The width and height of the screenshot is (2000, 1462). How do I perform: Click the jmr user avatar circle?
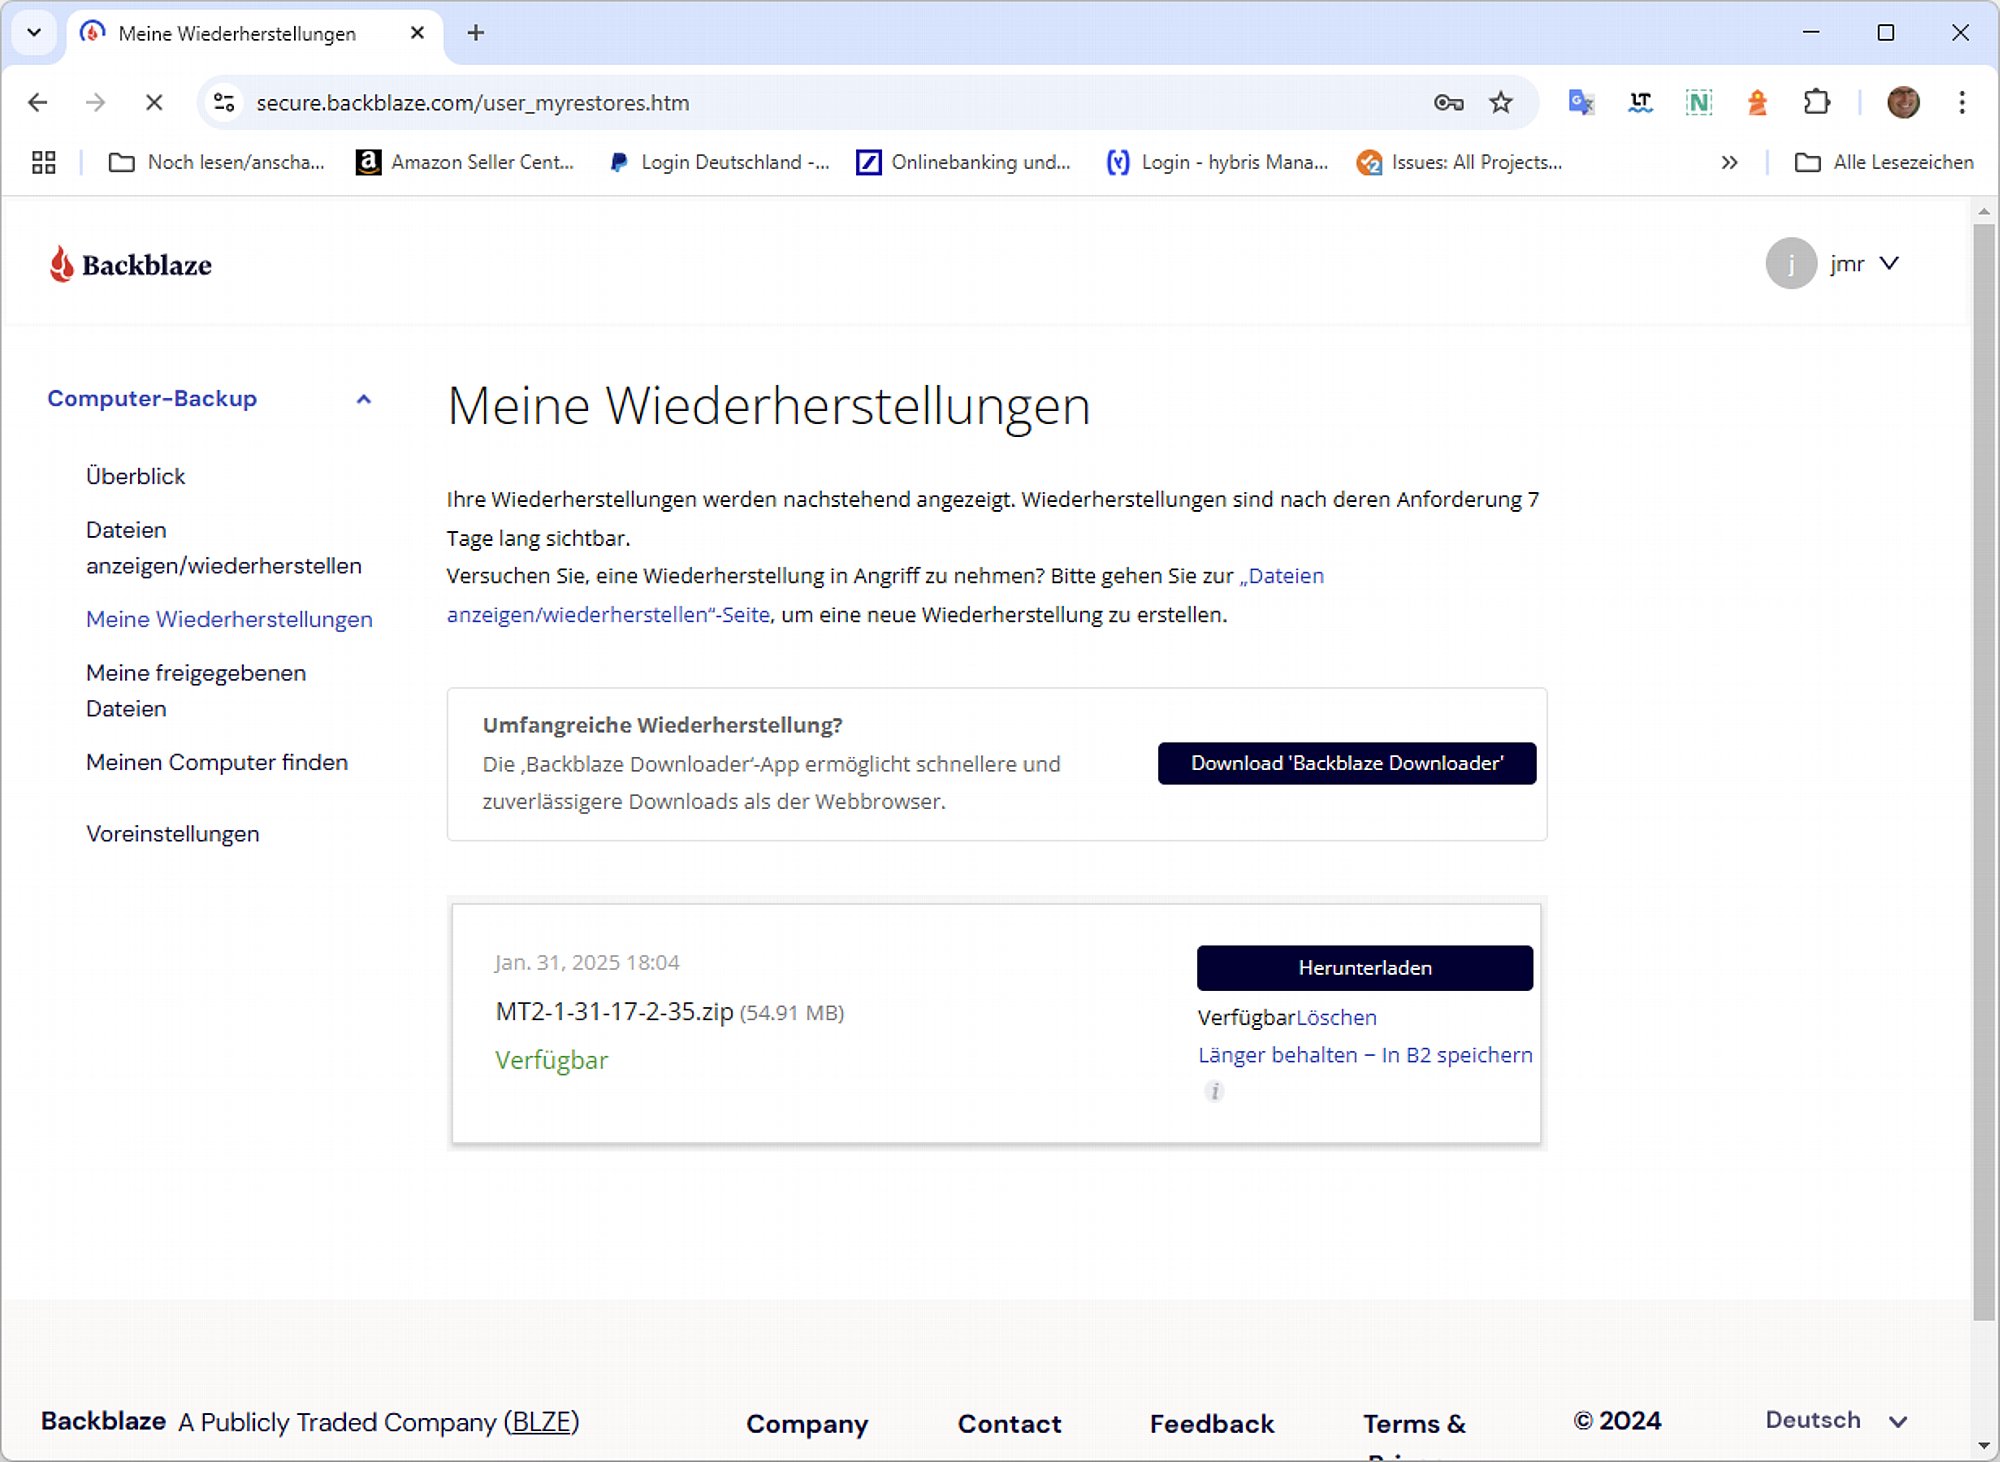point(1791,264)
